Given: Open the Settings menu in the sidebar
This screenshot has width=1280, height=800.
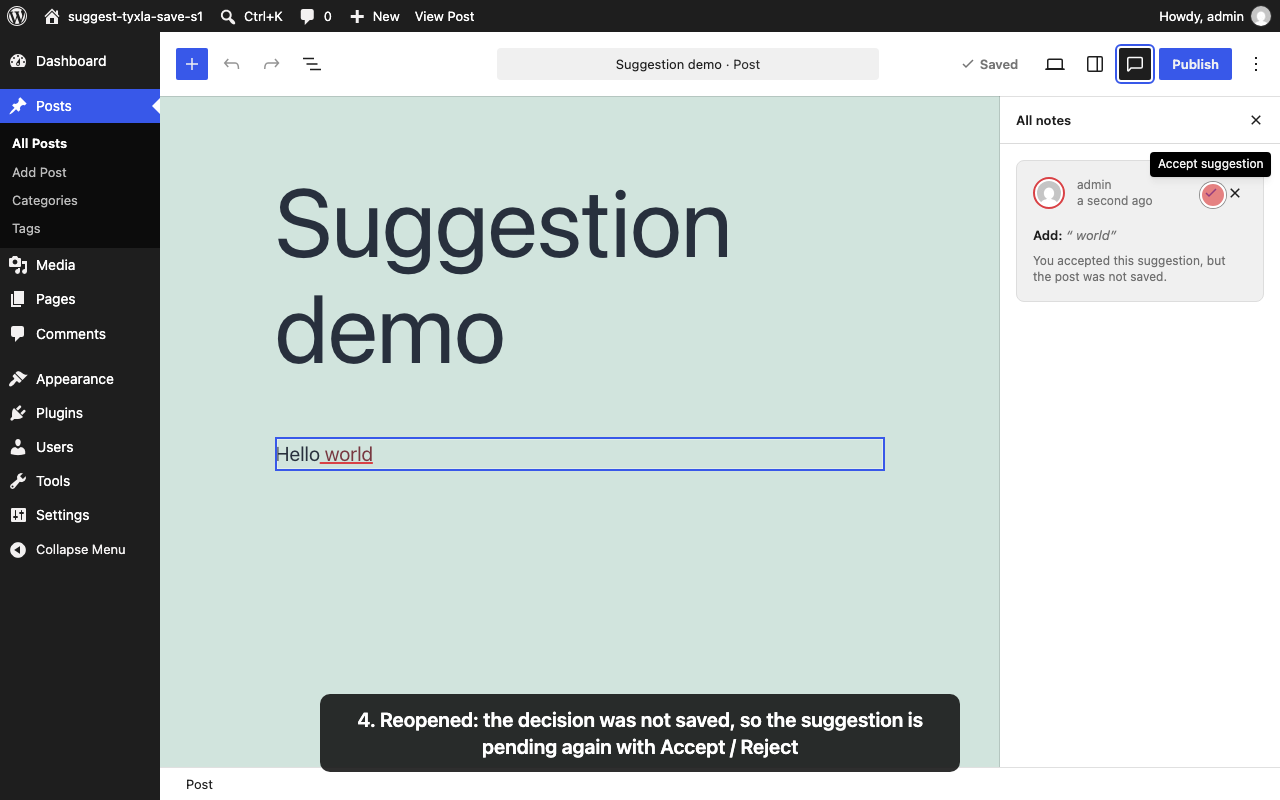Looking at the screenshot, I should [x=80, y=515].
